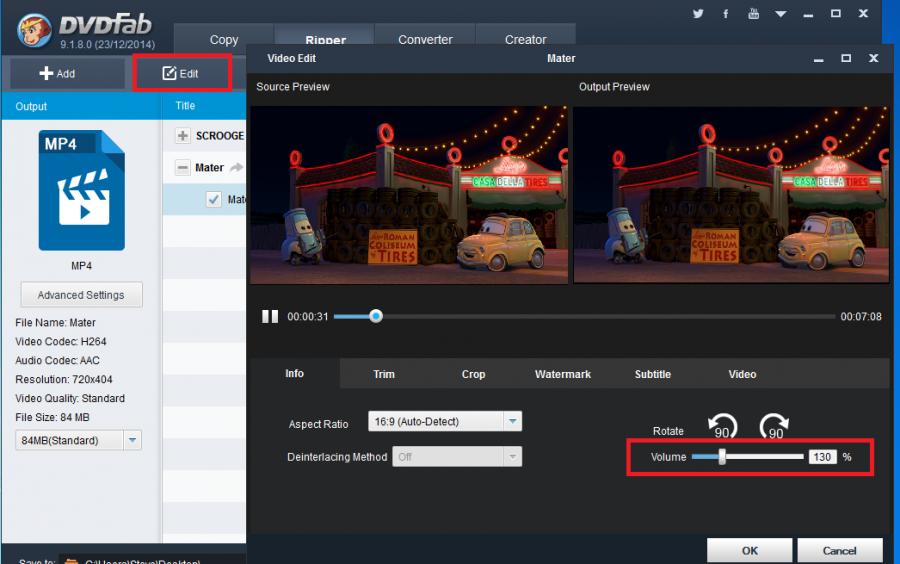
Task: Uncheck the Mater title checkbox
Action: coord(213,199)
